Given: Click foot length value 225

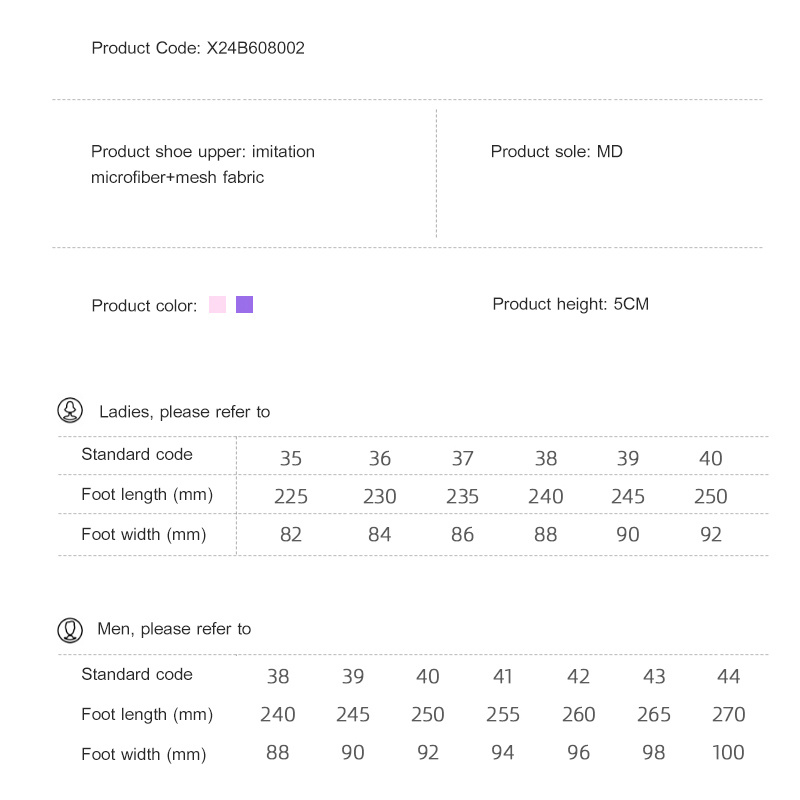Looking at the screenshot, I should pyautogui.click(x=291, y=497).
